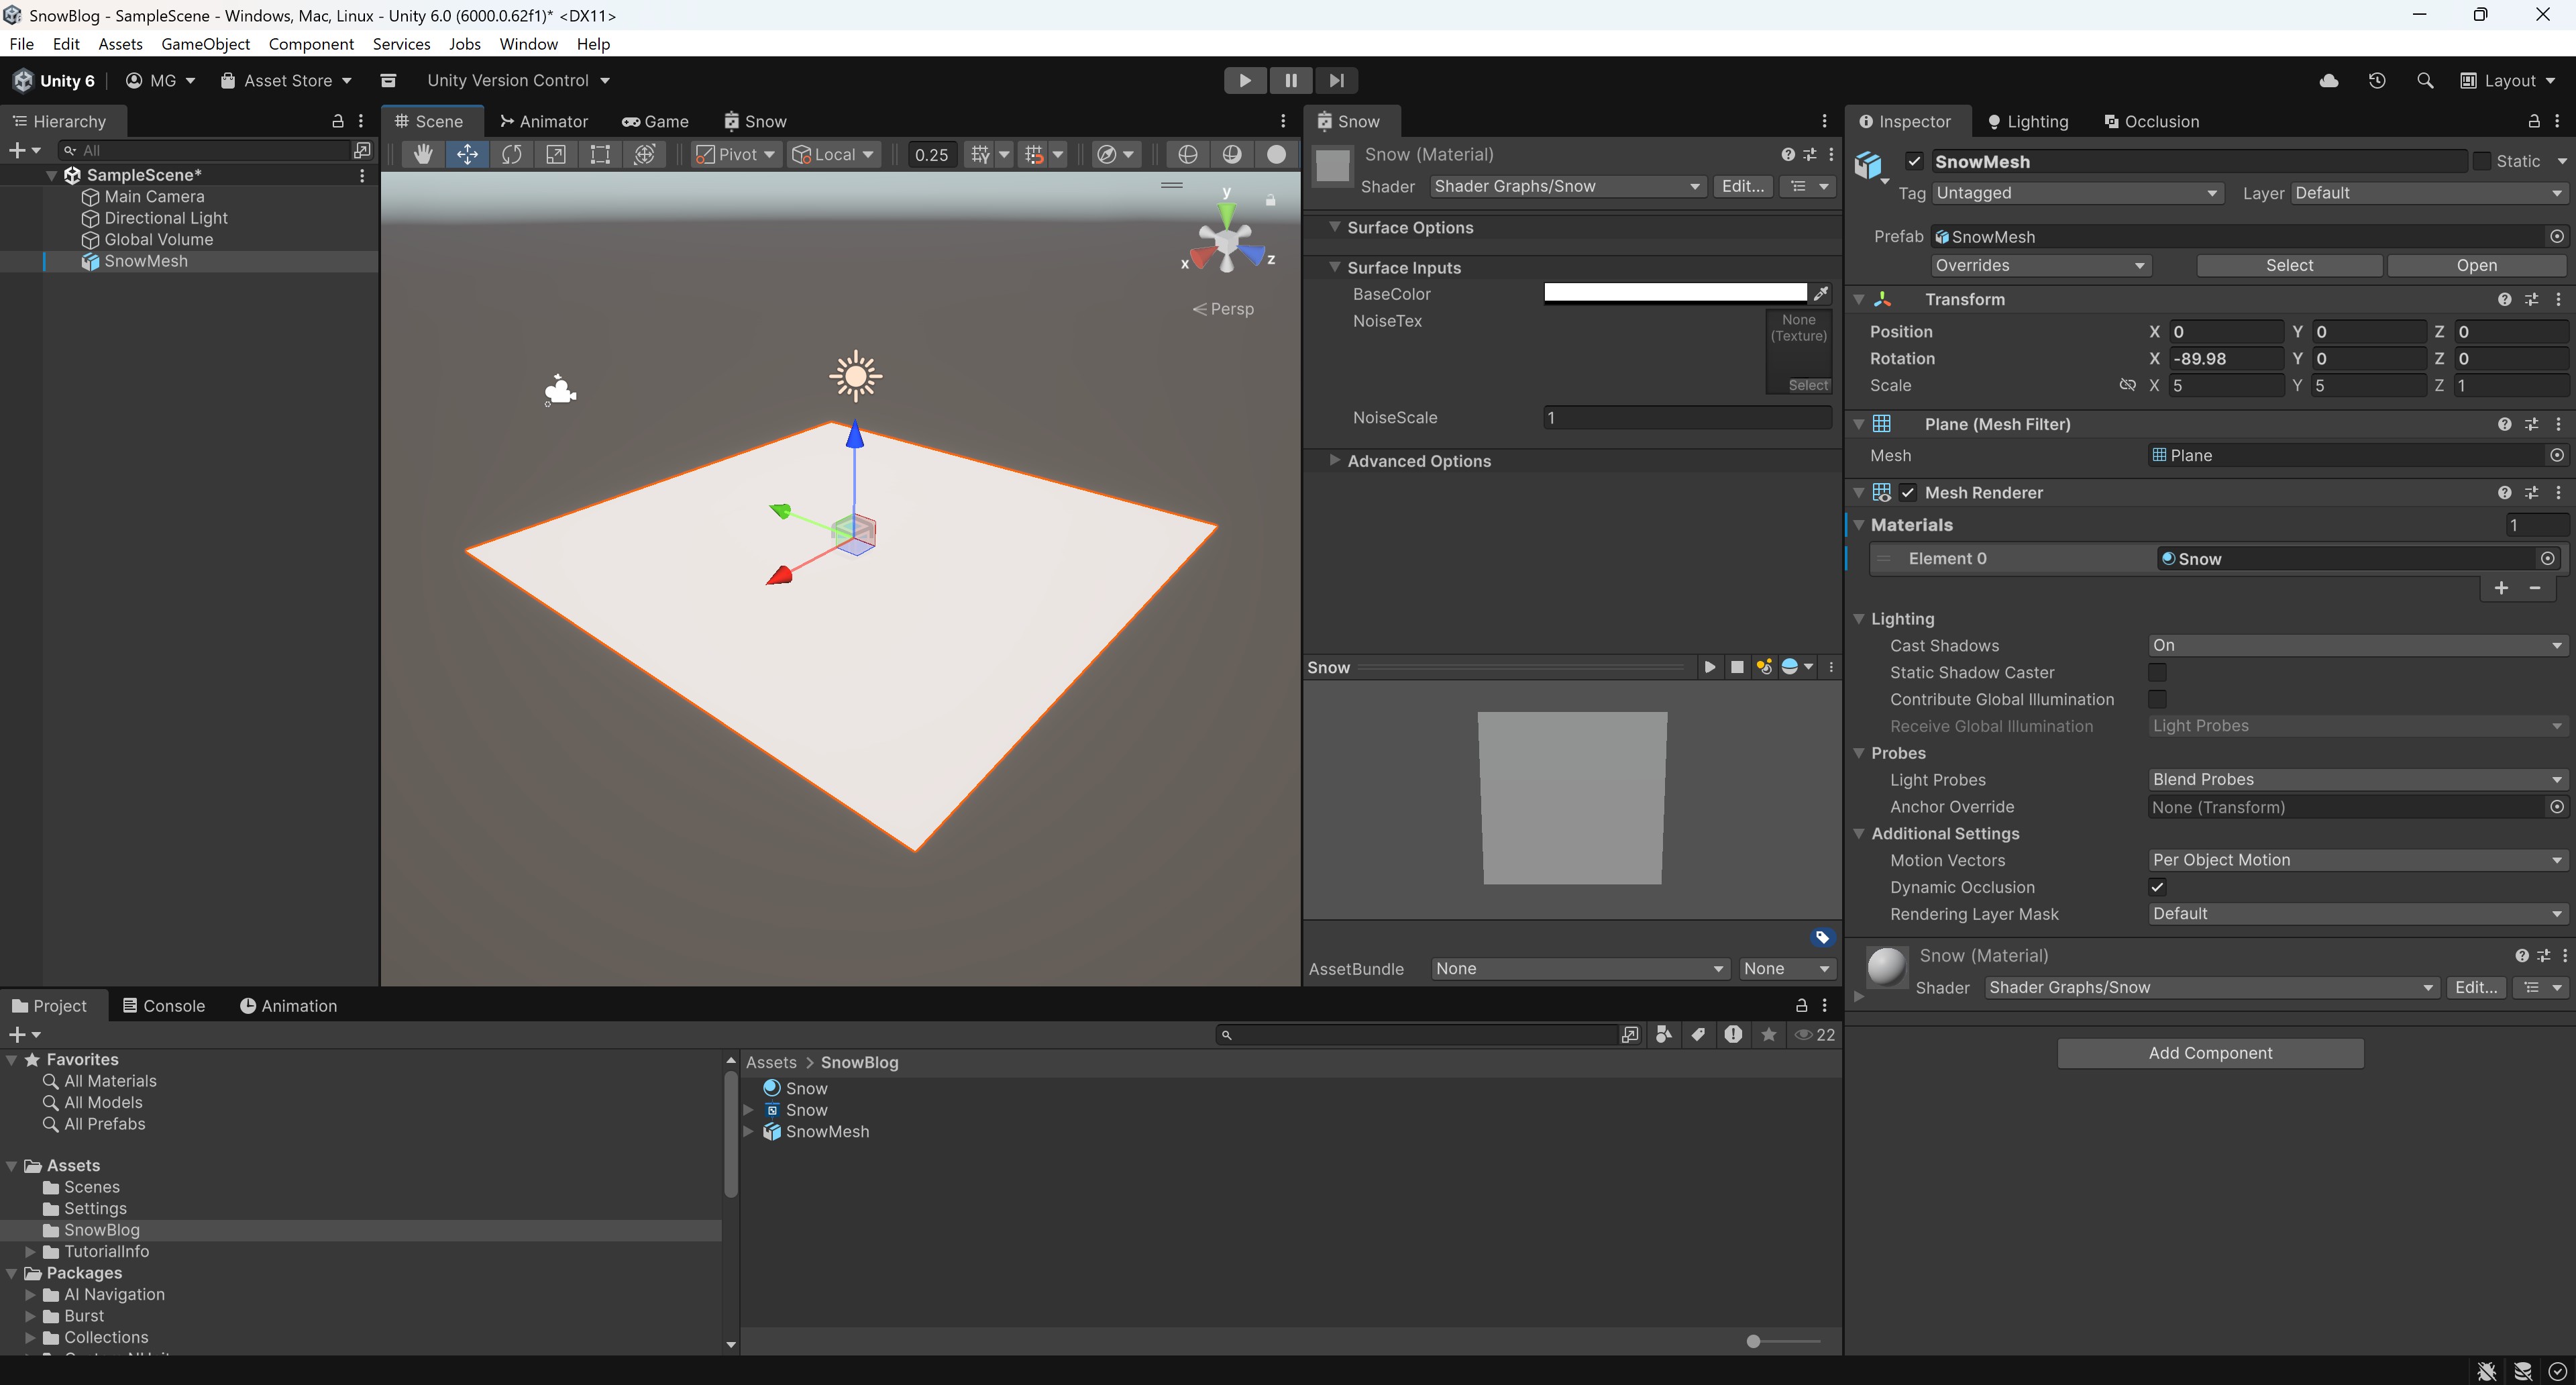The width and height of the screenshot is (2576, 1385).
Task: Select the Rotate tool in Scene toolbar
Action: click(511, 154)
